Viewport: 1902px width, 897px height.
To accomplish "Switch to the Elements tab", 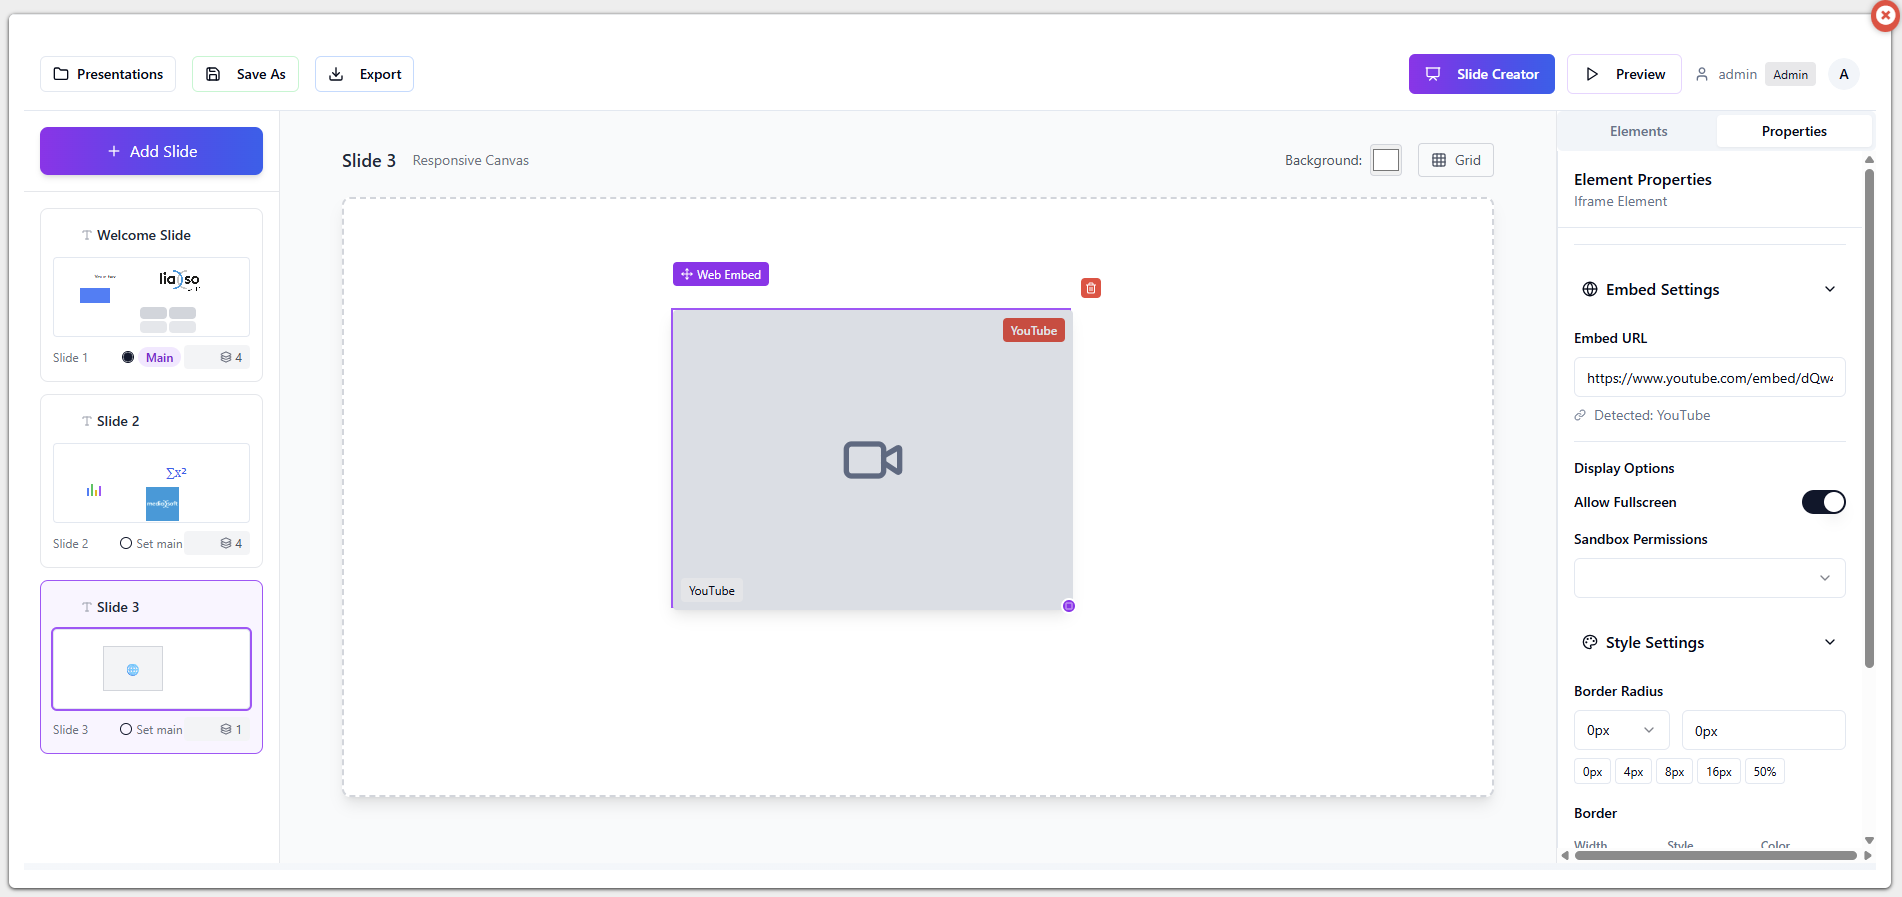I will coord(1638,131).
